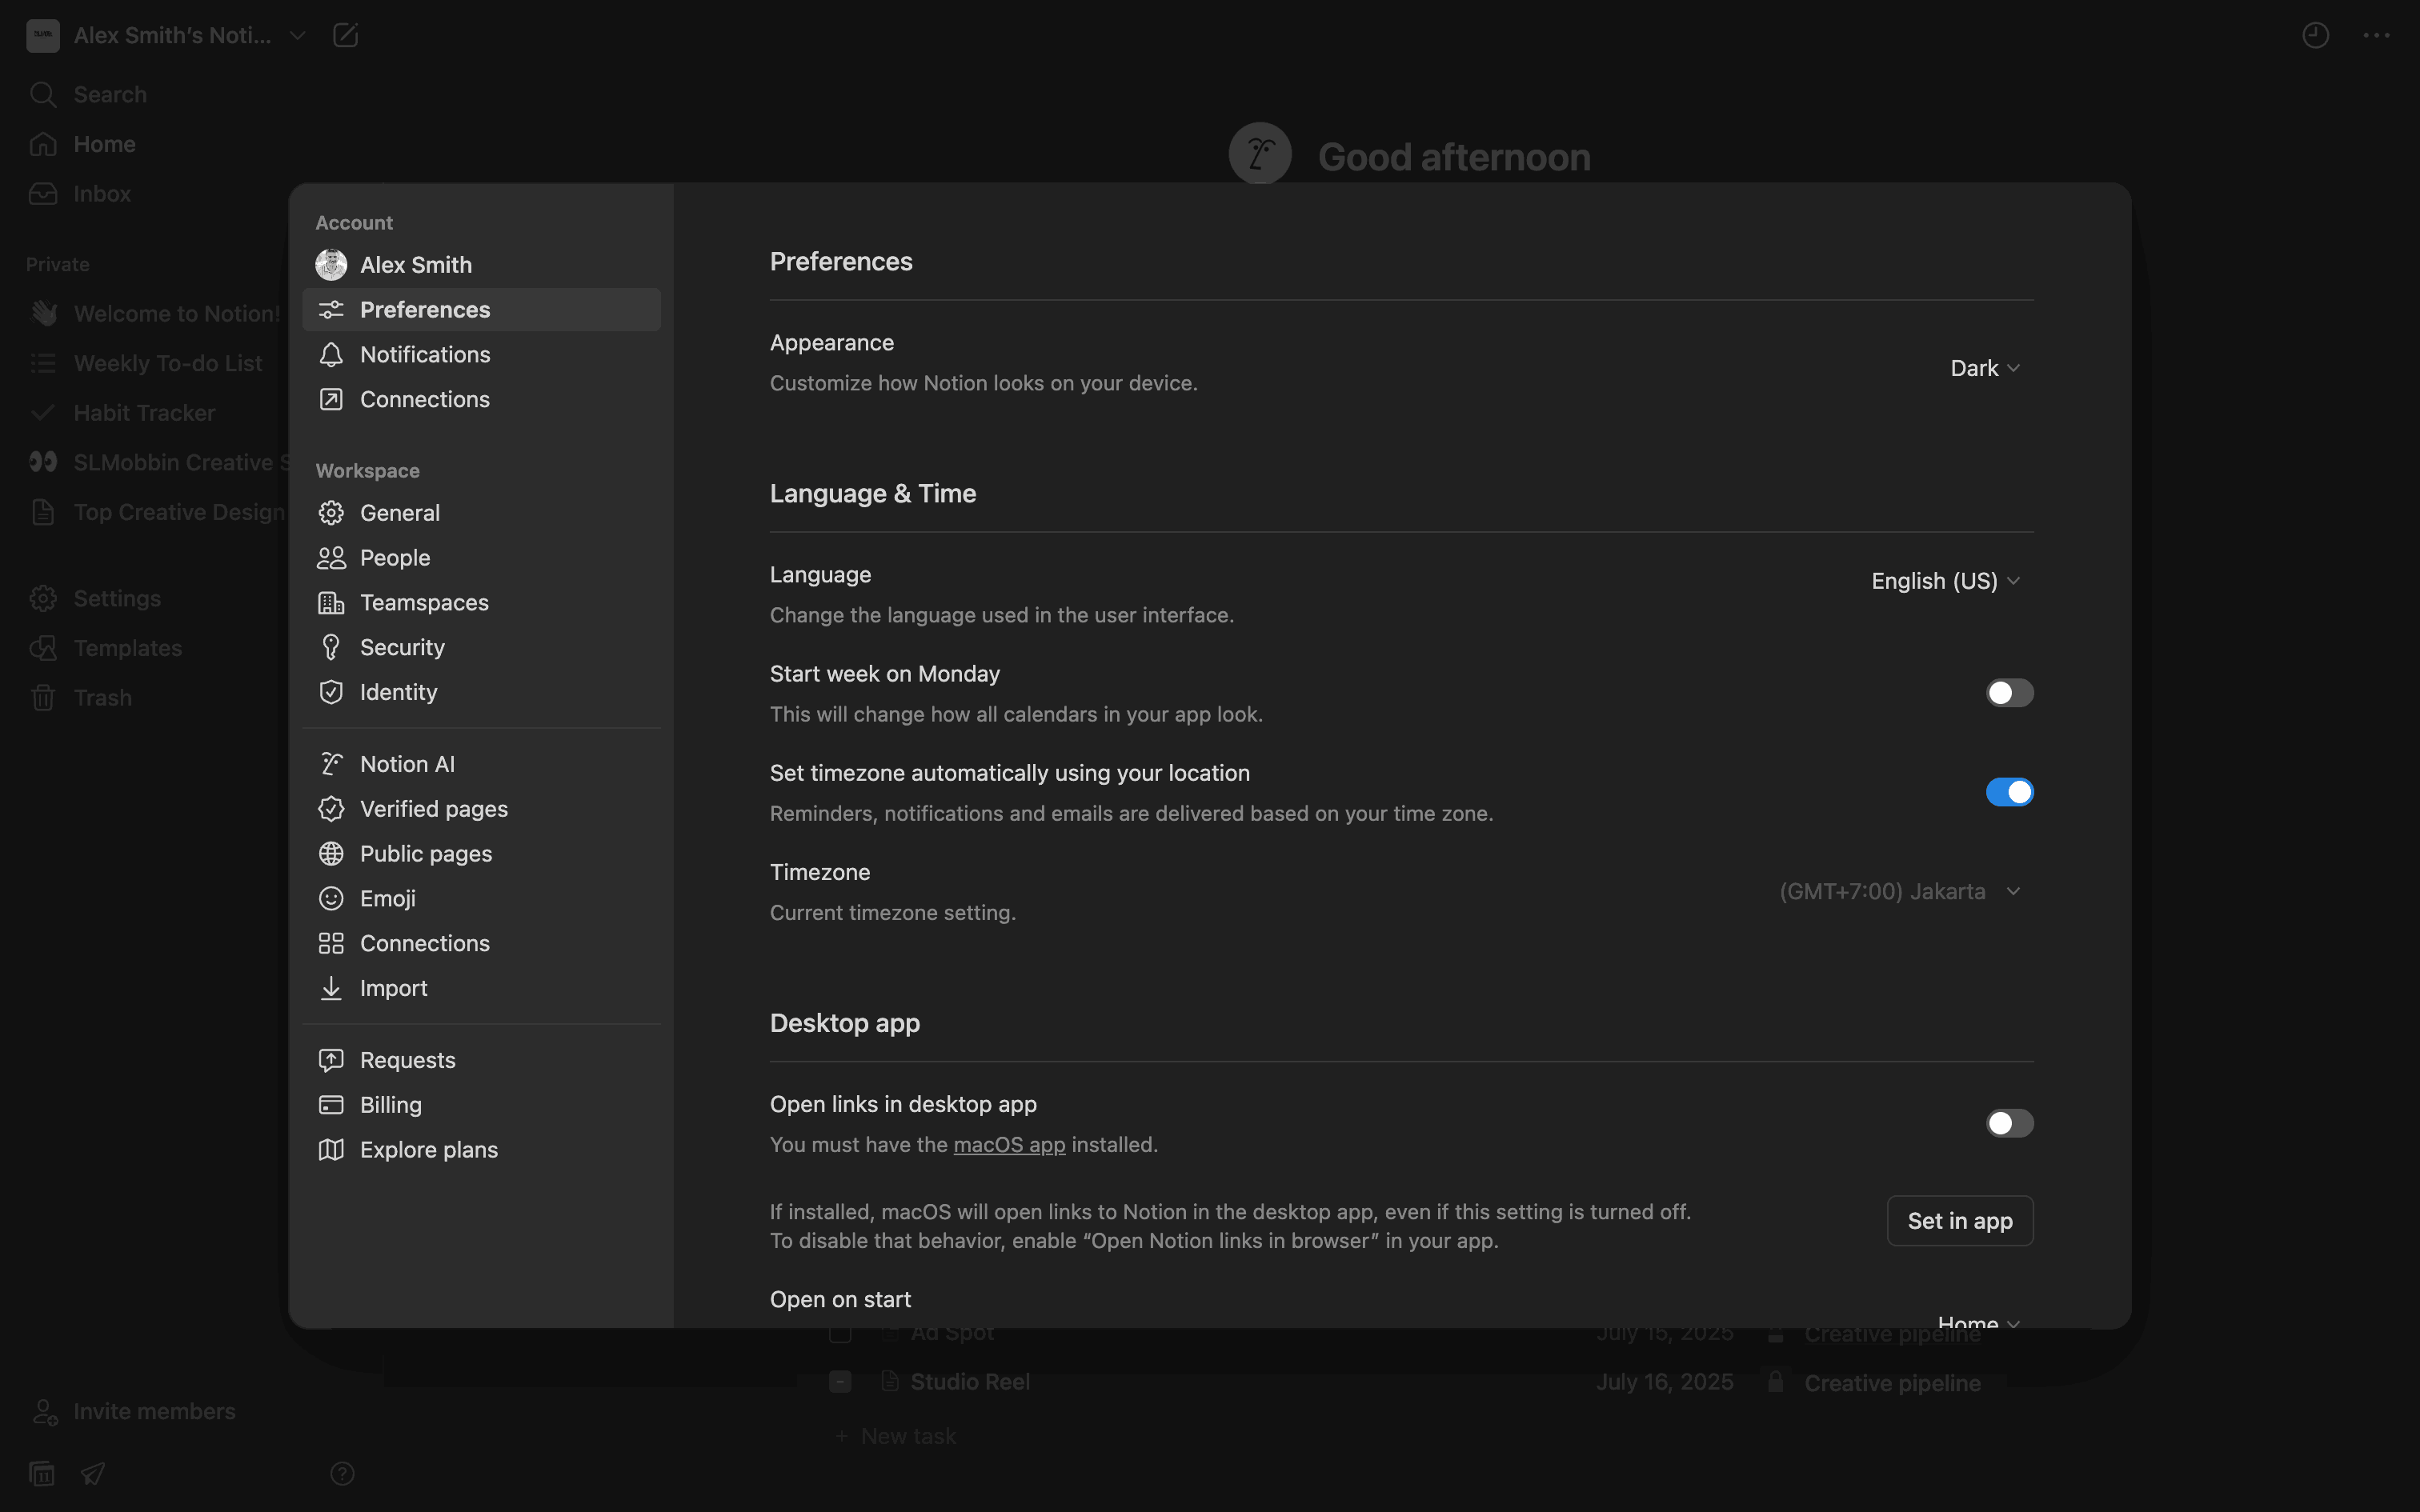The height and width of the screenshot is (1512, 2420).
Task: Toggle Open links in desktop app
Action: (x=2009, y=1123)
